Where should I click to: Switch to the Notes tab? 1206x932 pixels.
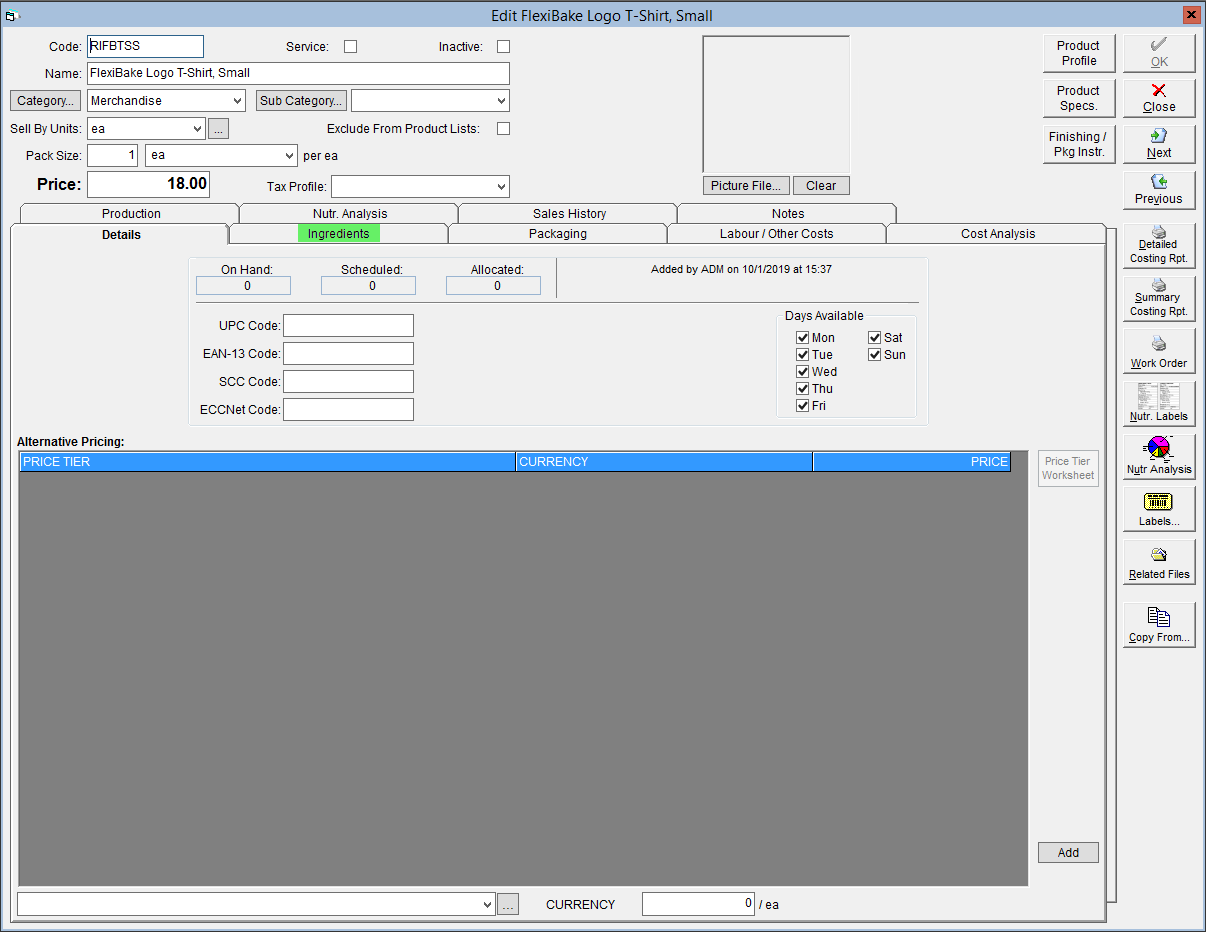pos(788,213)
